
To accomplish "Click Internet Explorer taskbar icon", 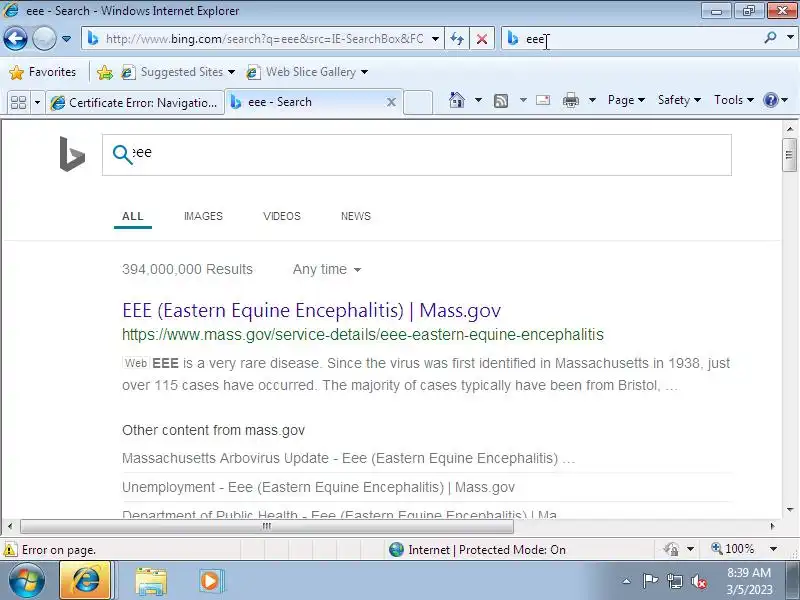I will click(x=85, y=581).
